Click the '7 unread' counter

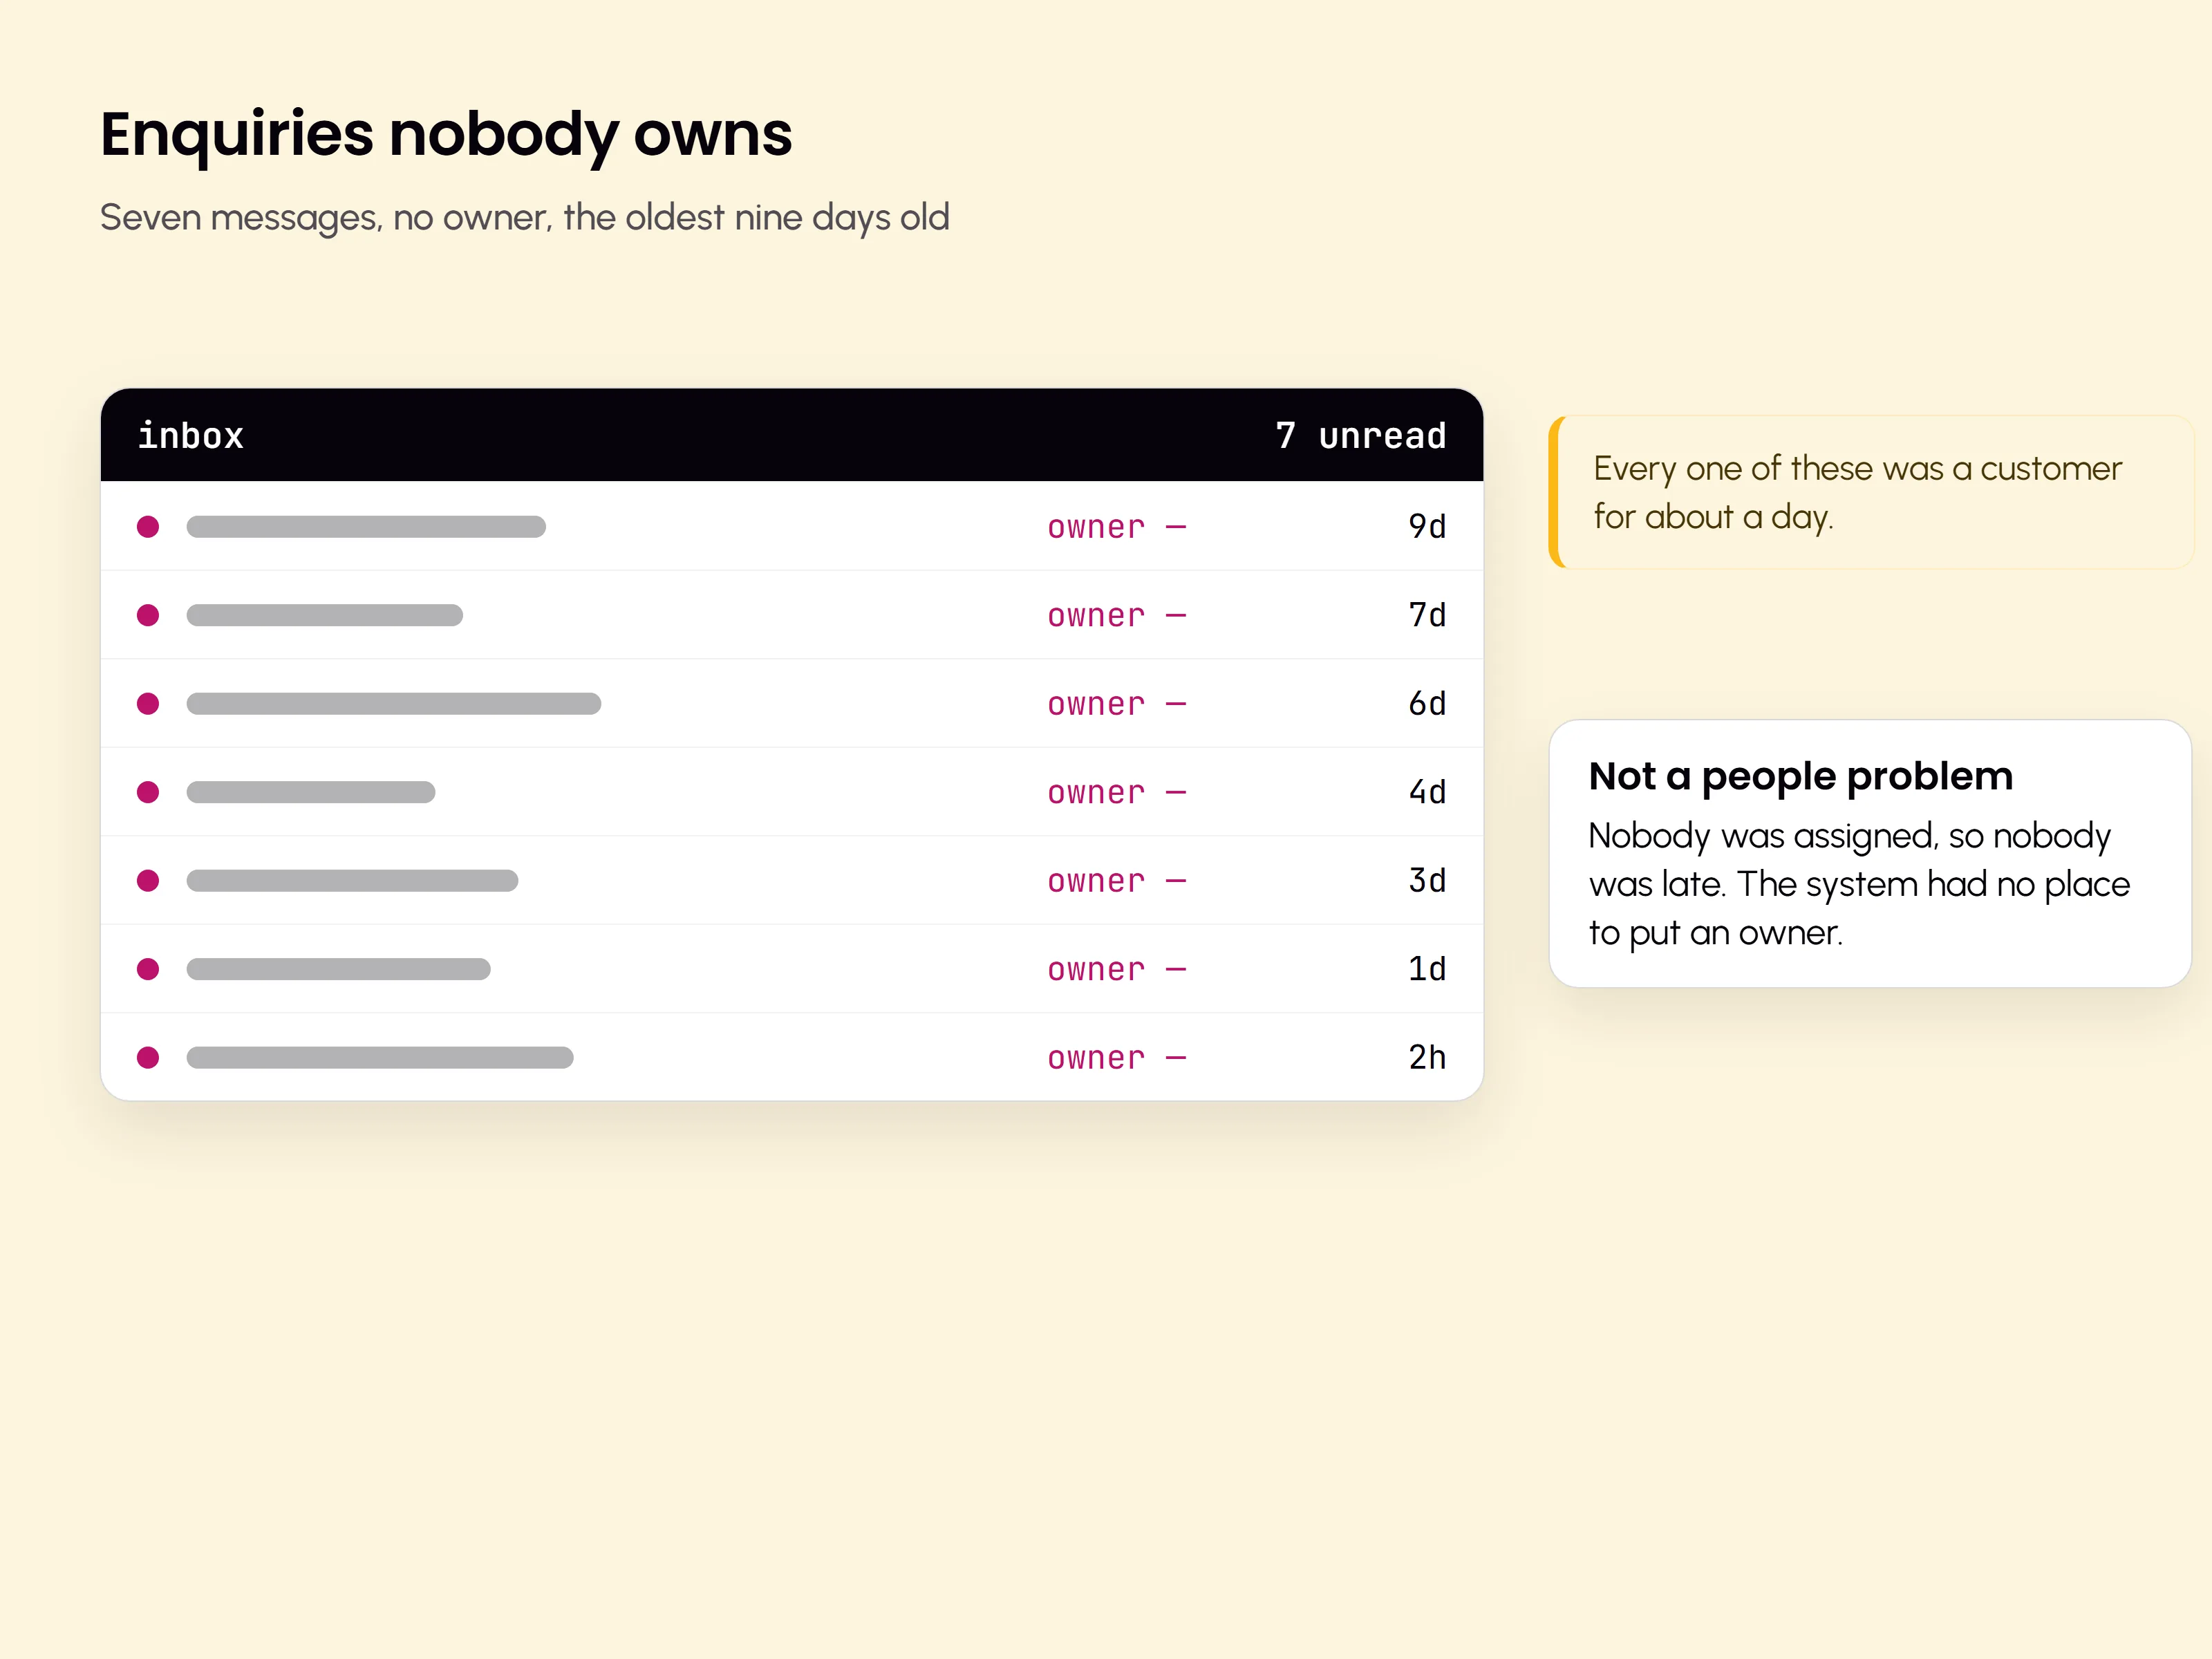[1361, 436]
